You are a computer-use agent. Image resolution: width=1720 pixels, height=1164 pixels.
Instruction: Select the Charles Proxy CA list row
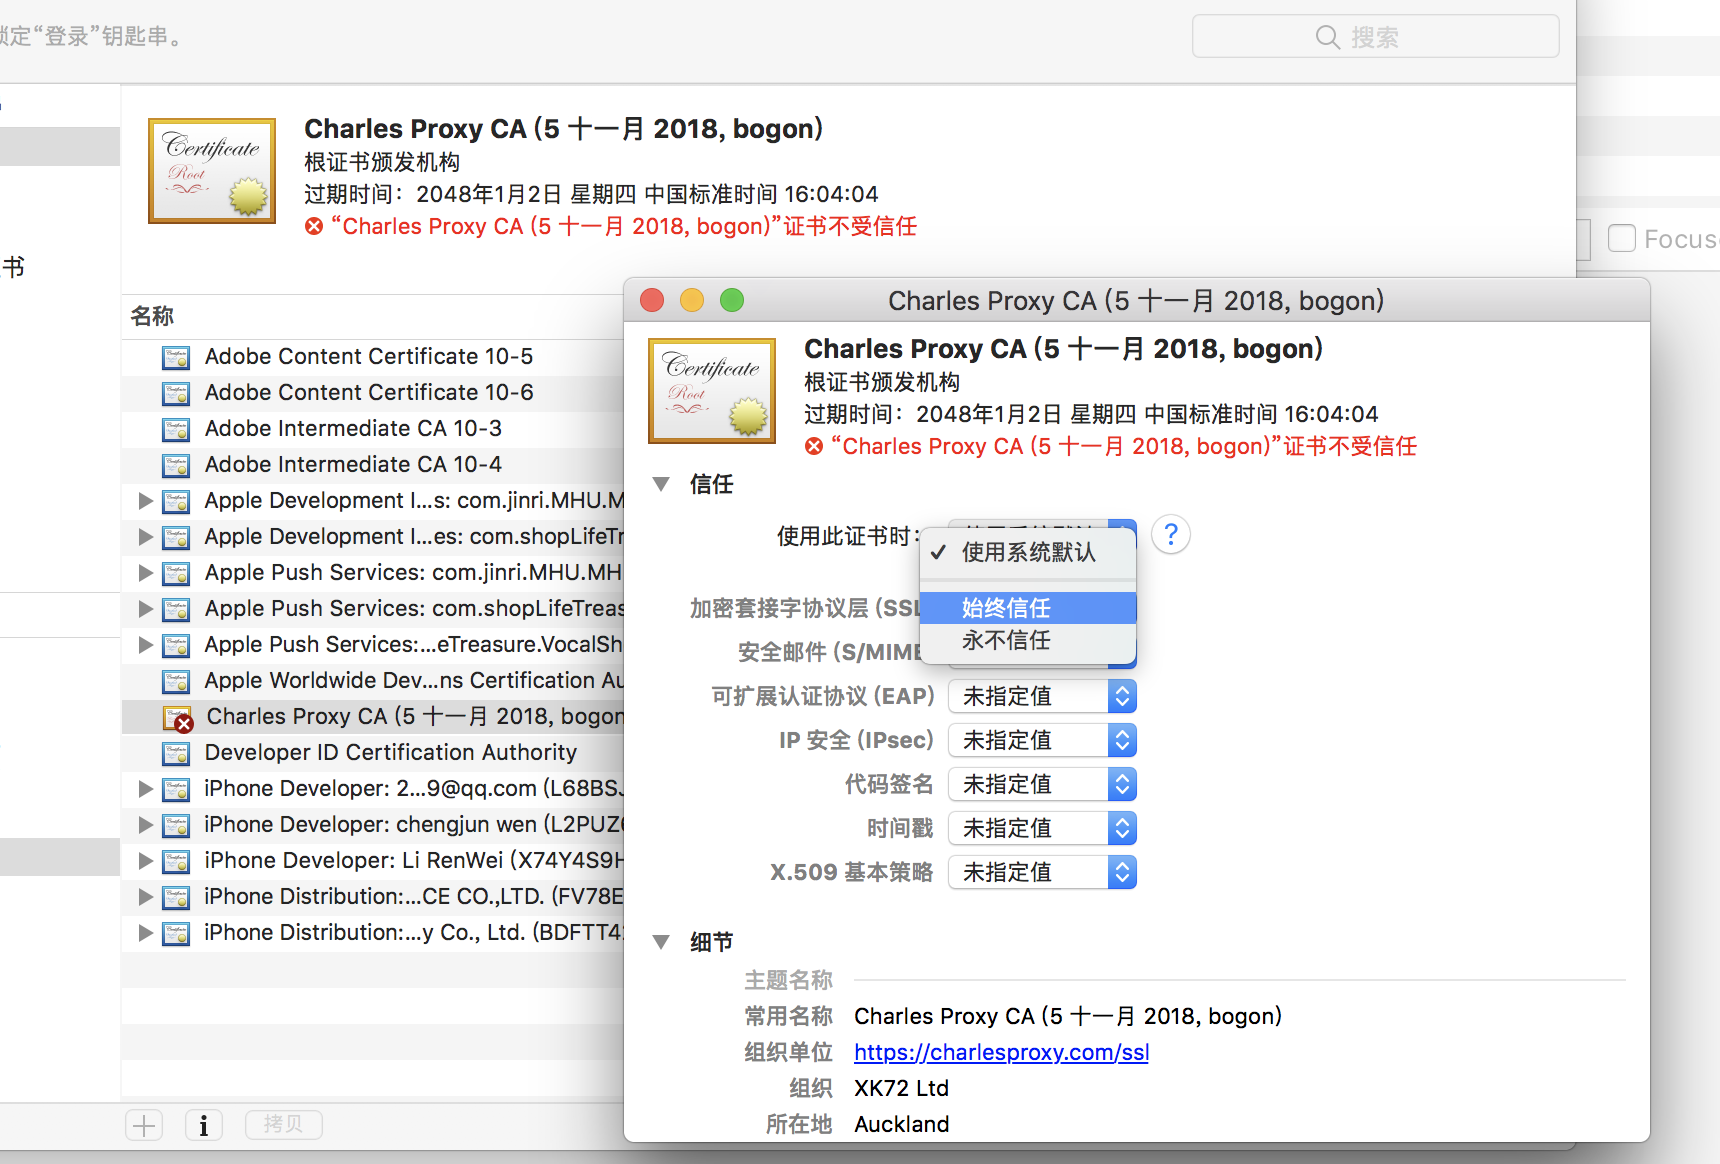373,716
